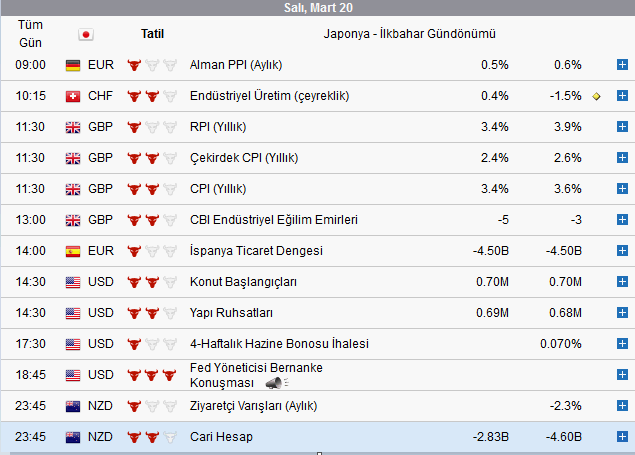This screenshot has width=635, height=455.
Task: Click the US flag on the Konut Başlangıçları row
Action: click(x=73, y=282)
